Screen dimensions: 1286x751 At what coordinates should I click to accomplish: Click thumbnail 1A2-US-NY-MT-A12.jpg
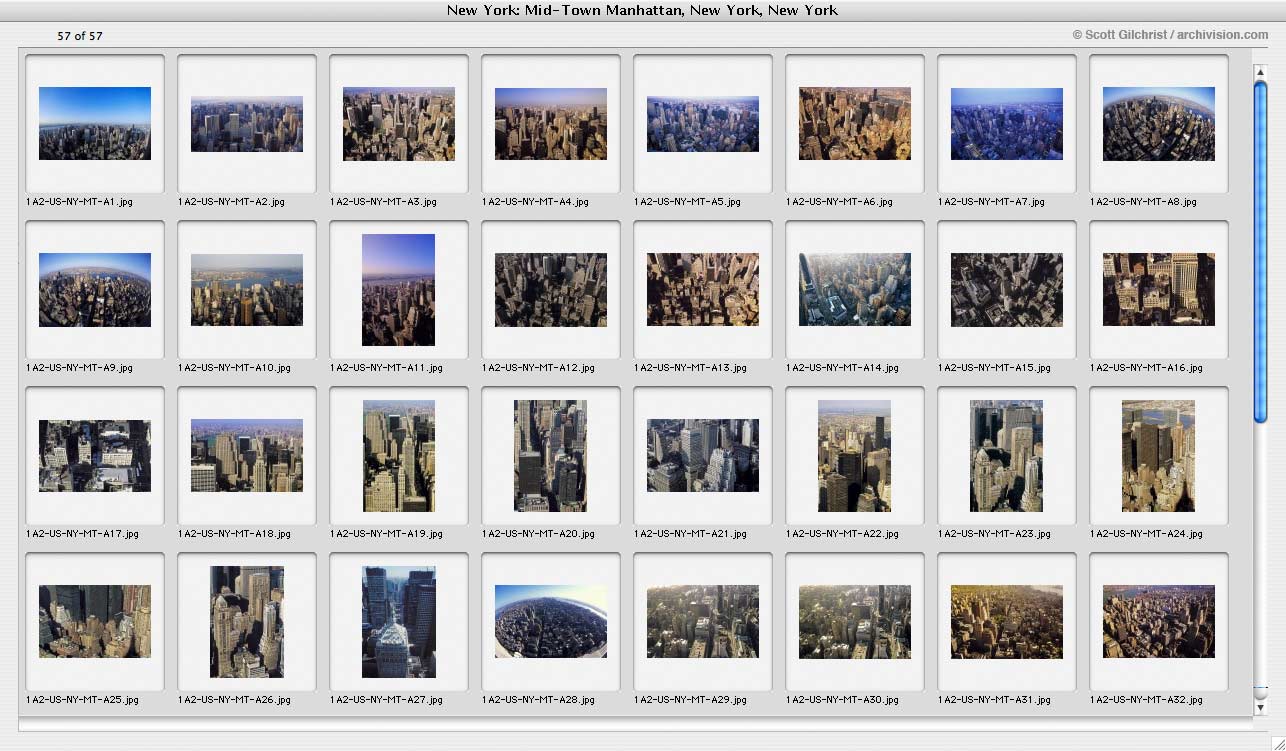pyautogui.click(x=551, y=290)
